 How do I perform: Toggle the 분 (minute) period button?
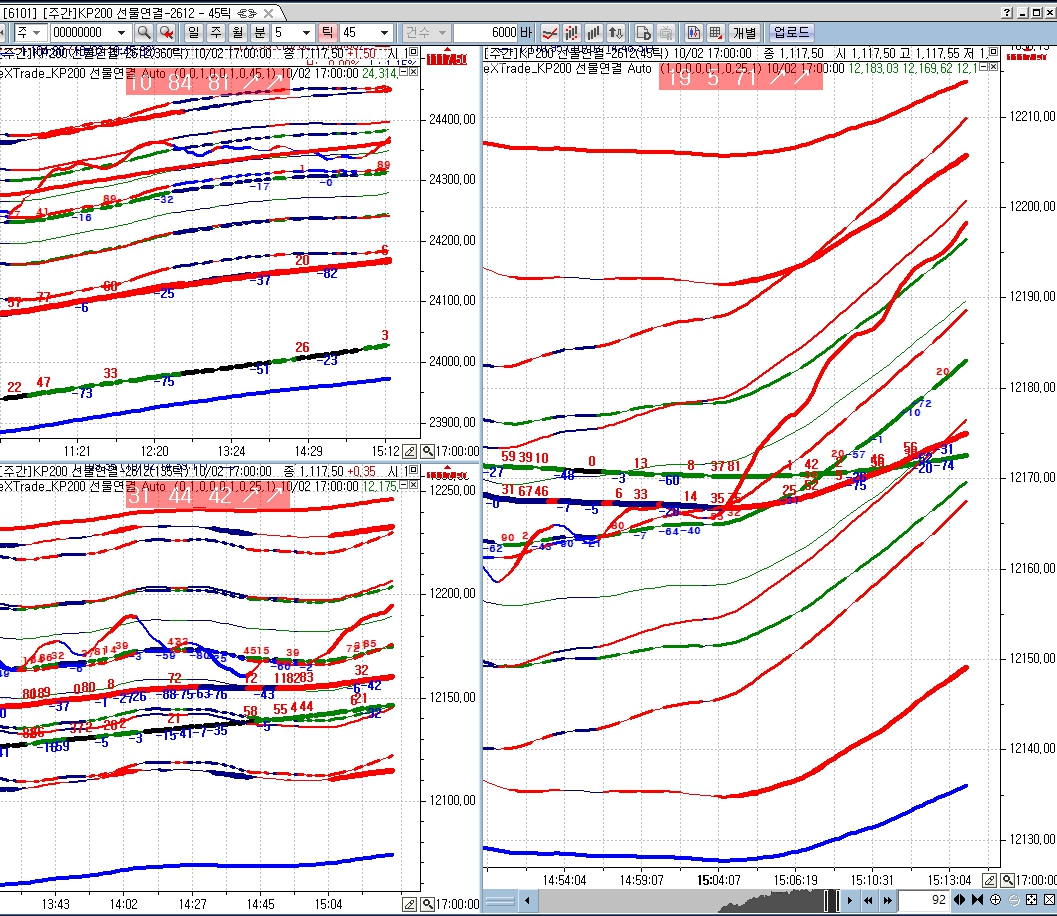point(260,32)
